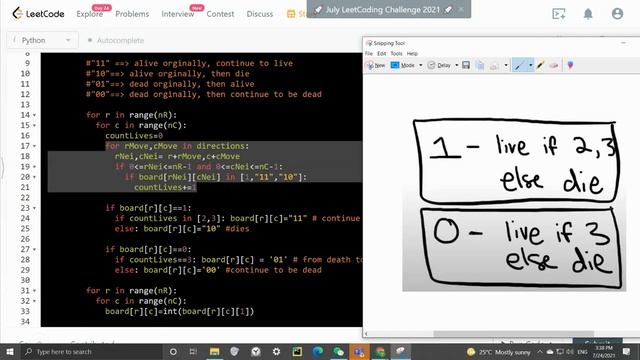Switch to Snipping Tool on the taskbar

tap(401, 351)
